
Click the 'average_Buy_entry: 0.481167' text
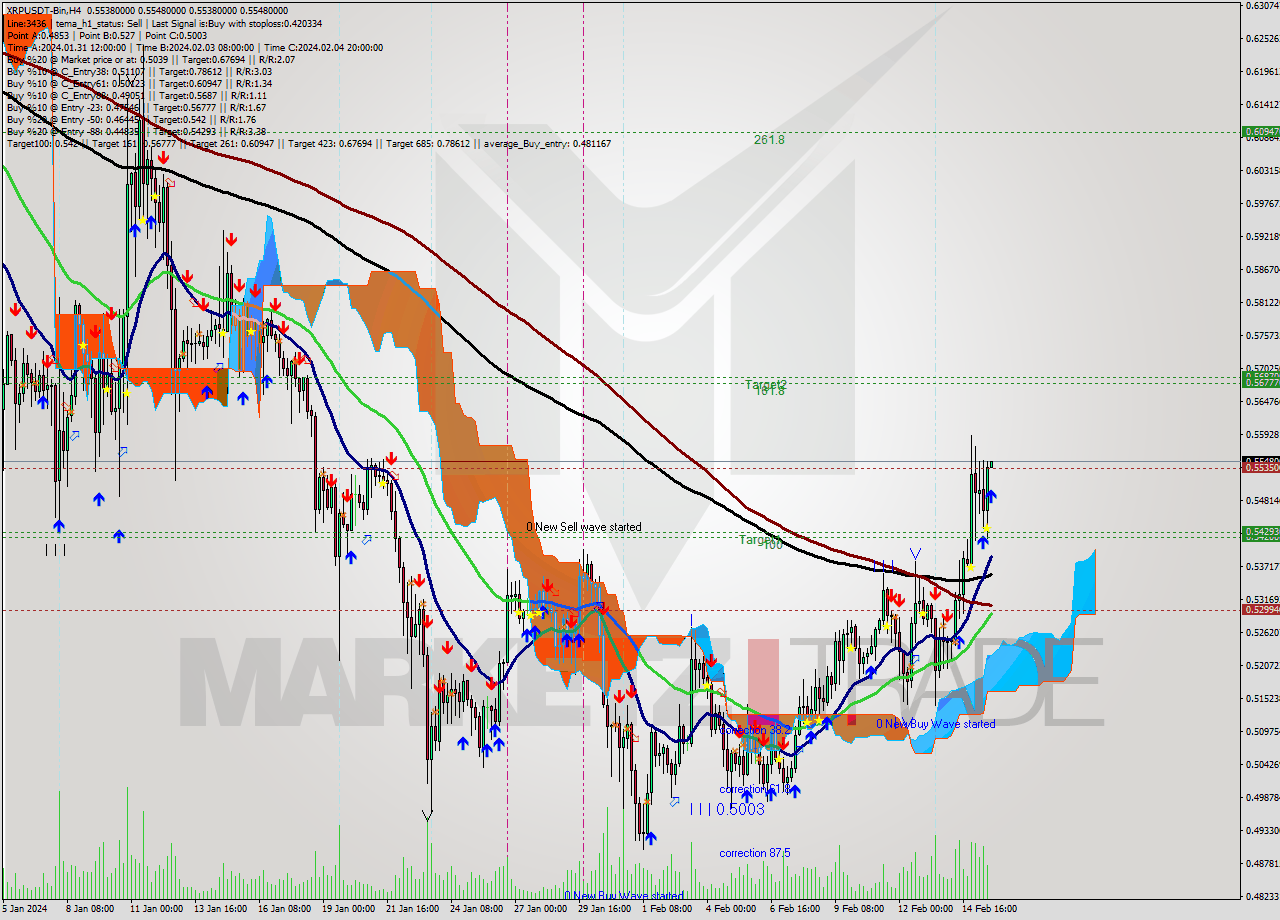(547, 144)
